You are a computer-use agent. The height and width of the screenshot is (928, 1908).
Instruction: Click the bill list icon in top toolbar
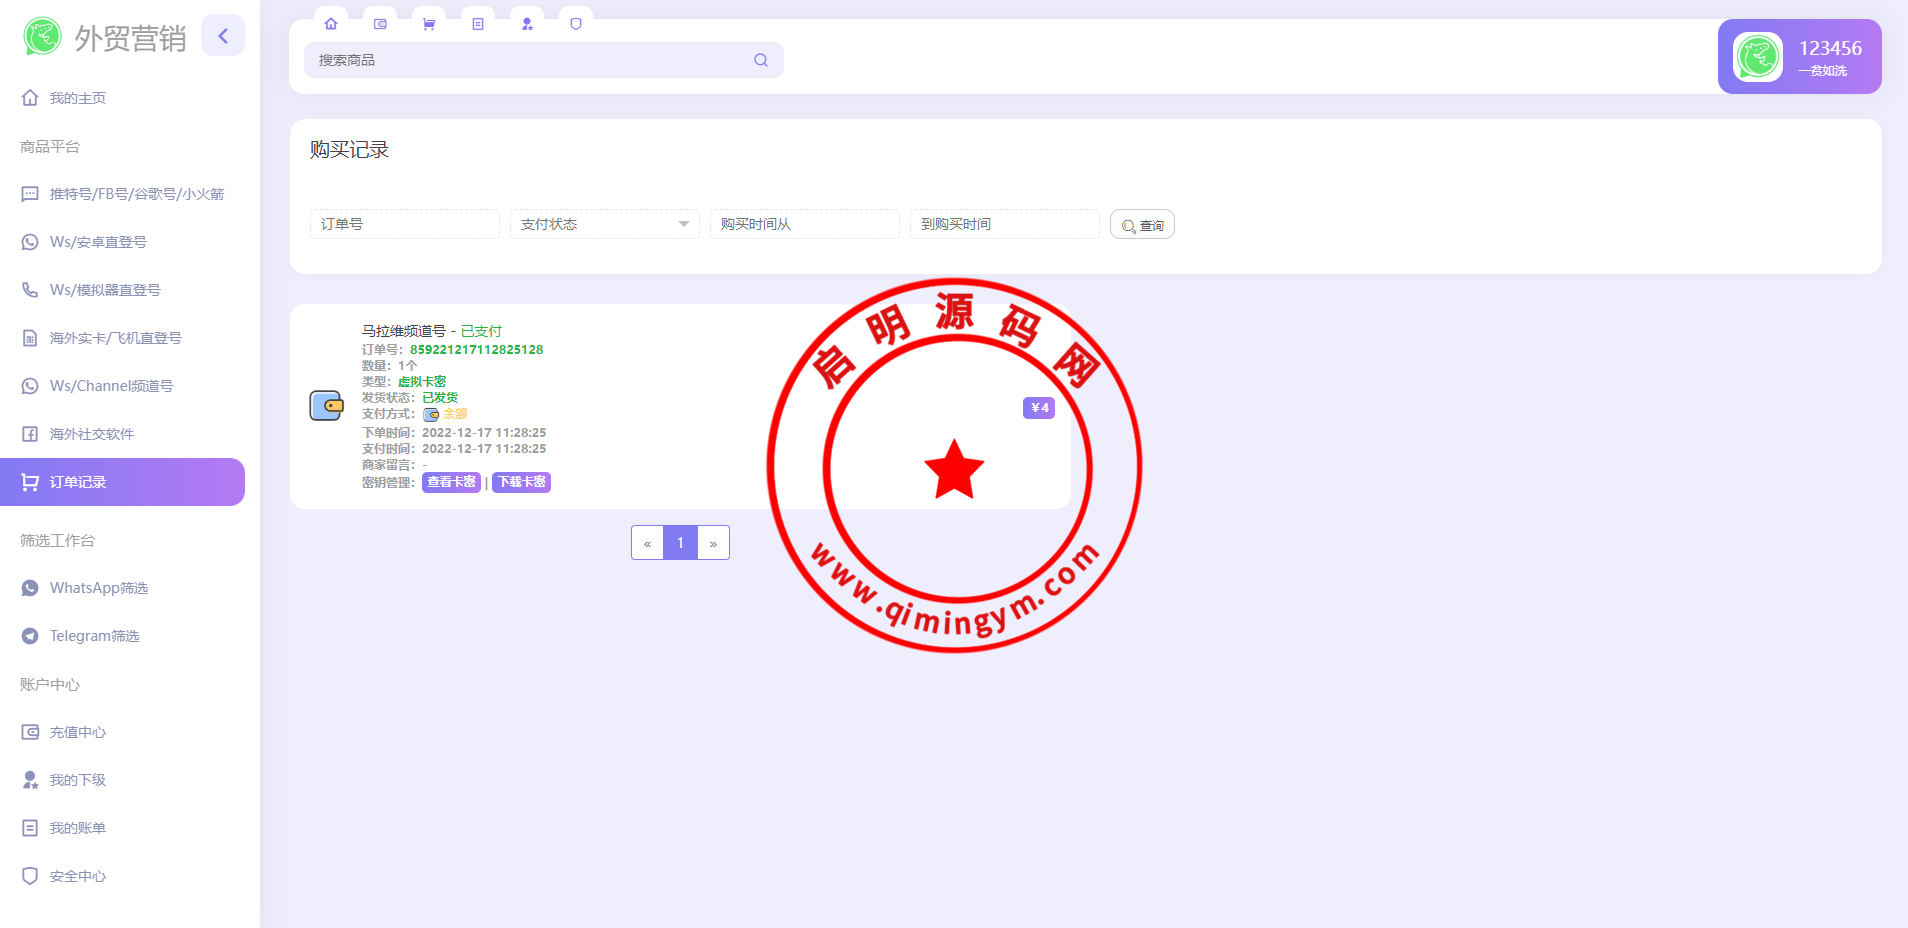[478, 24]
